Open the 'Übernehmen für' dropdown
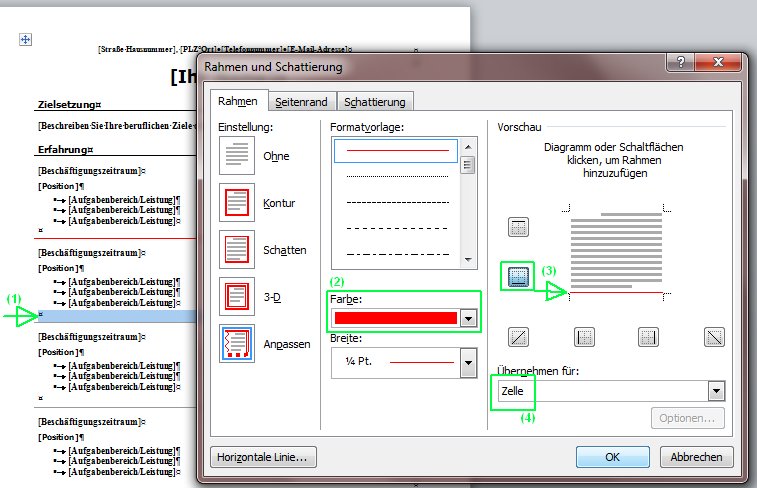 tap(715, 391)
